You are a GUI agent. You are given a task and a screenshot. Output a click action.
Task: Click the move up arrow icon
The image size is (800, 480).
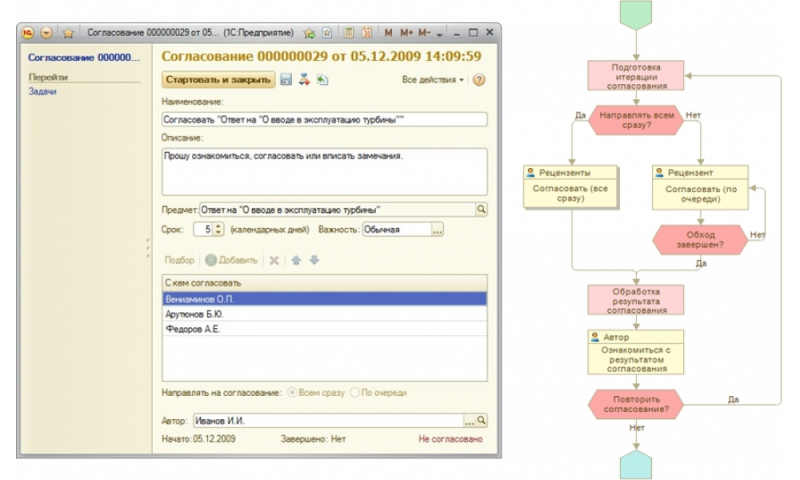(x=296, y=260)
